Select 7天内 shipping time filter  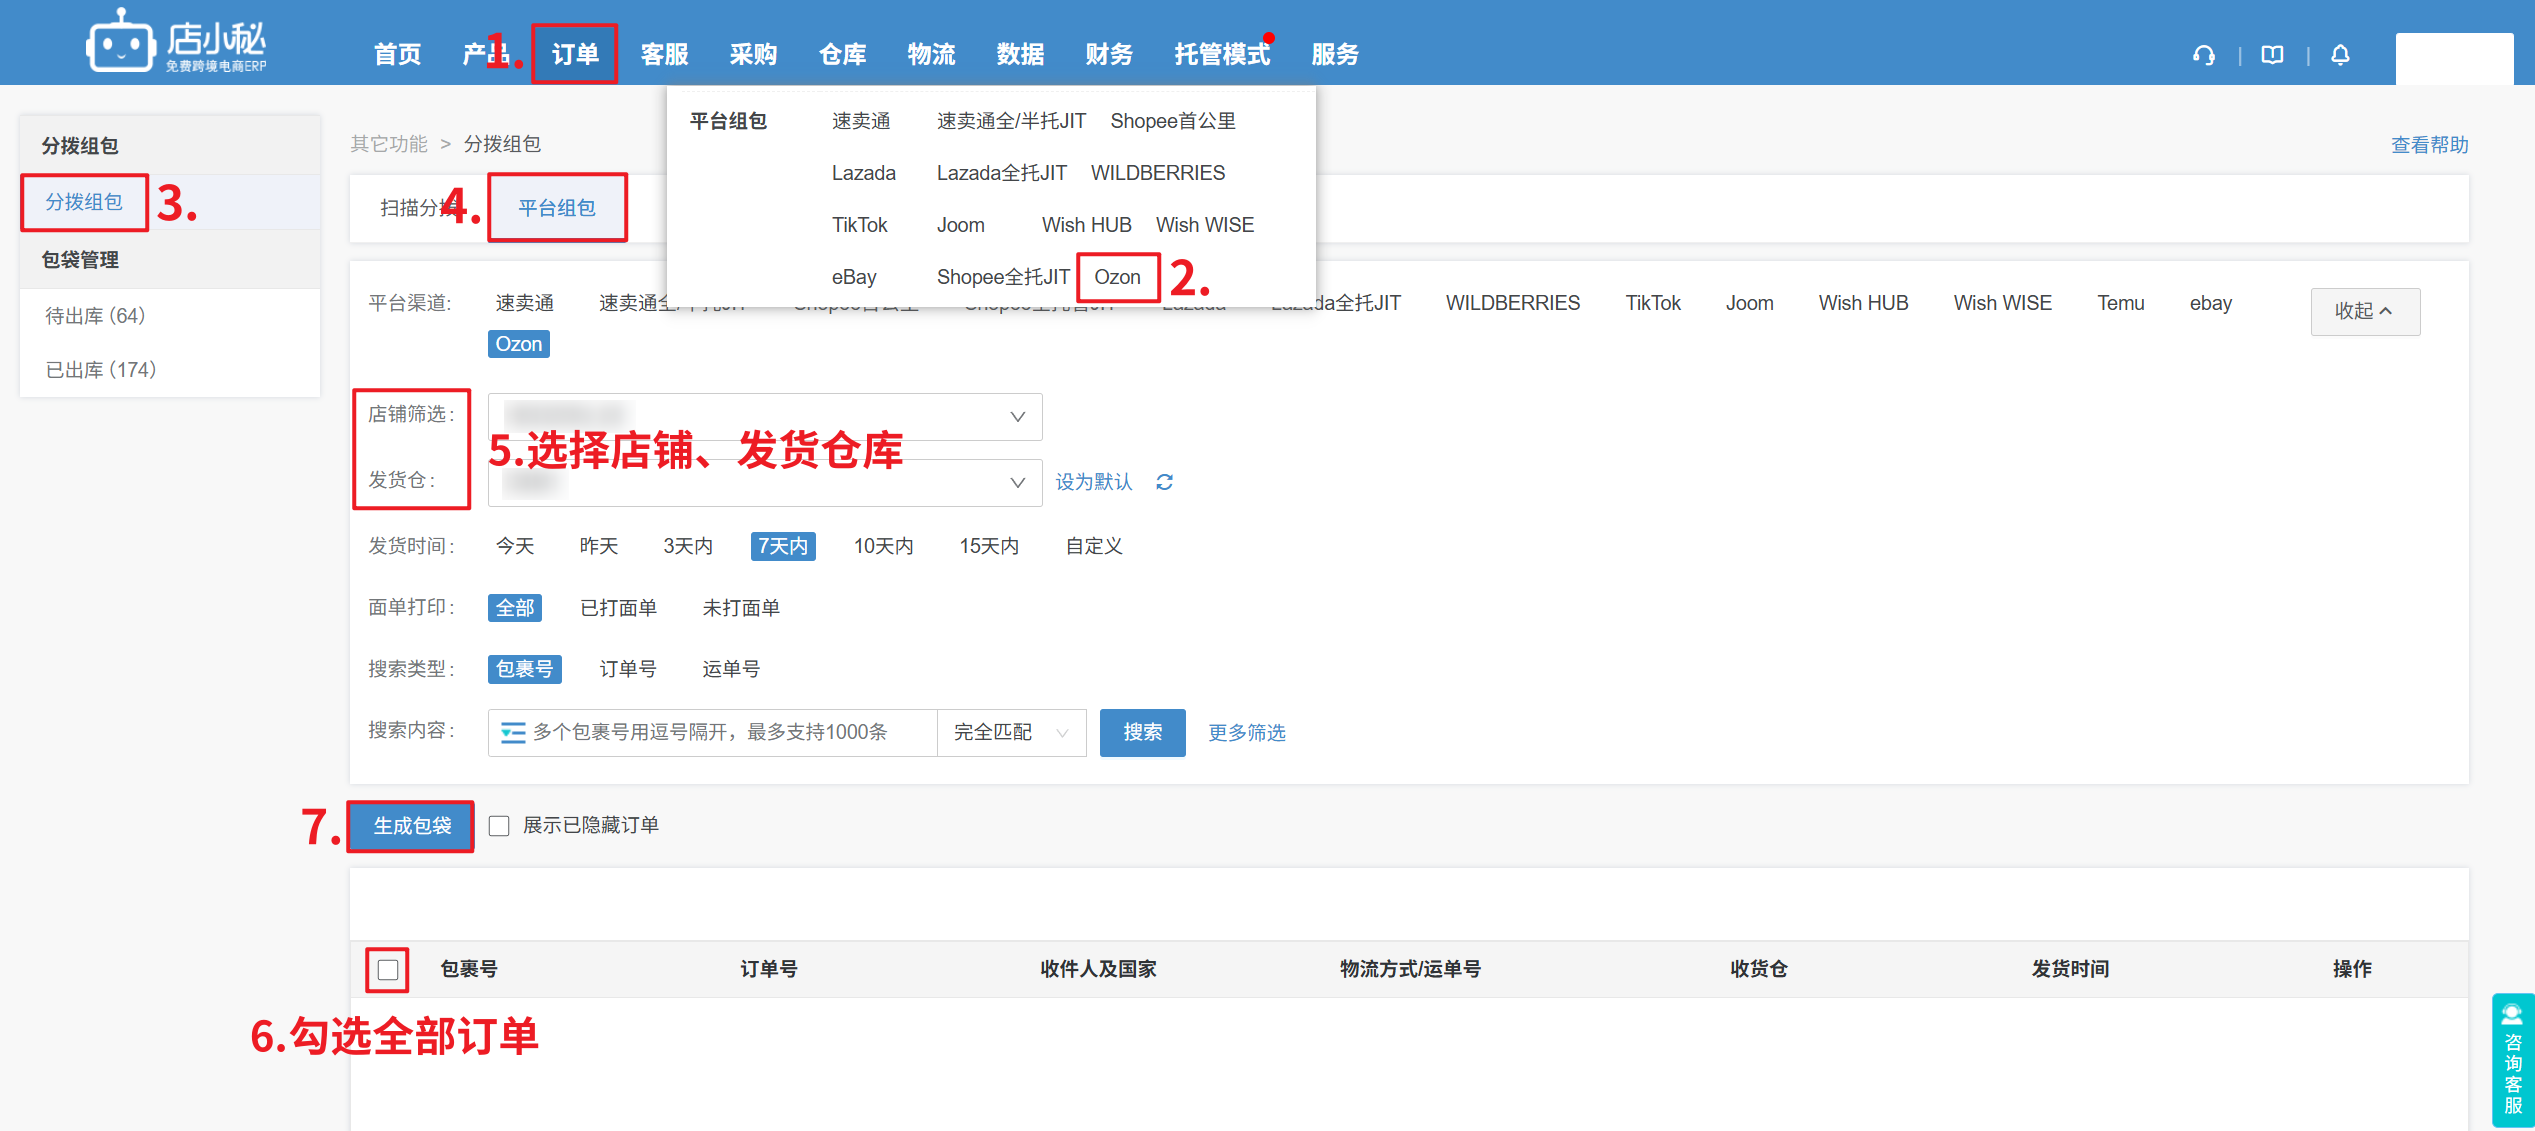783,546
